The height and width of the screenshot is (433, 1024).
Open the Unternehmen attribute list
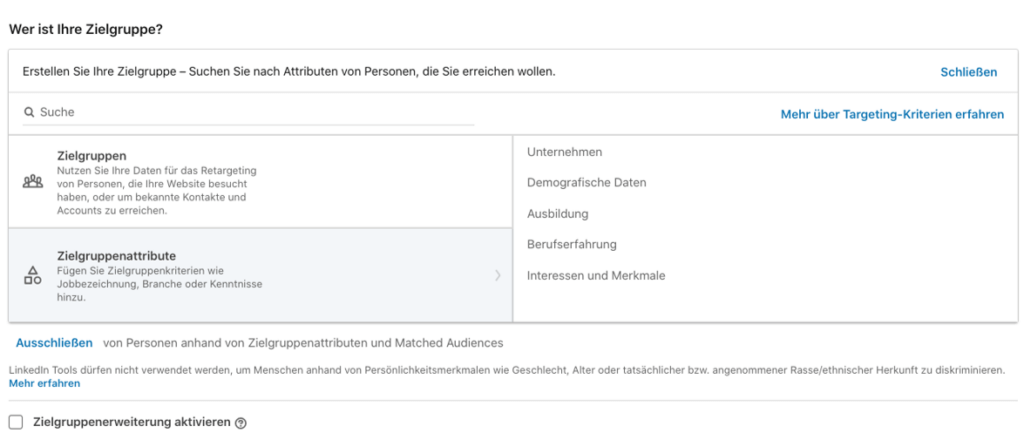pos(564,152)
